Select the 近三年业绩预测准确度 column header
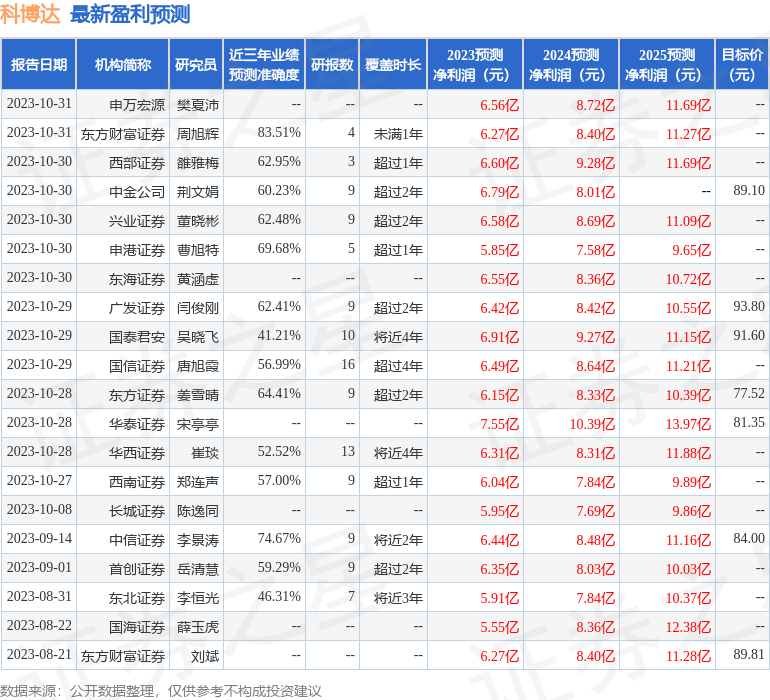The width and height of the screenshot is (770, 700). [264, 64]
